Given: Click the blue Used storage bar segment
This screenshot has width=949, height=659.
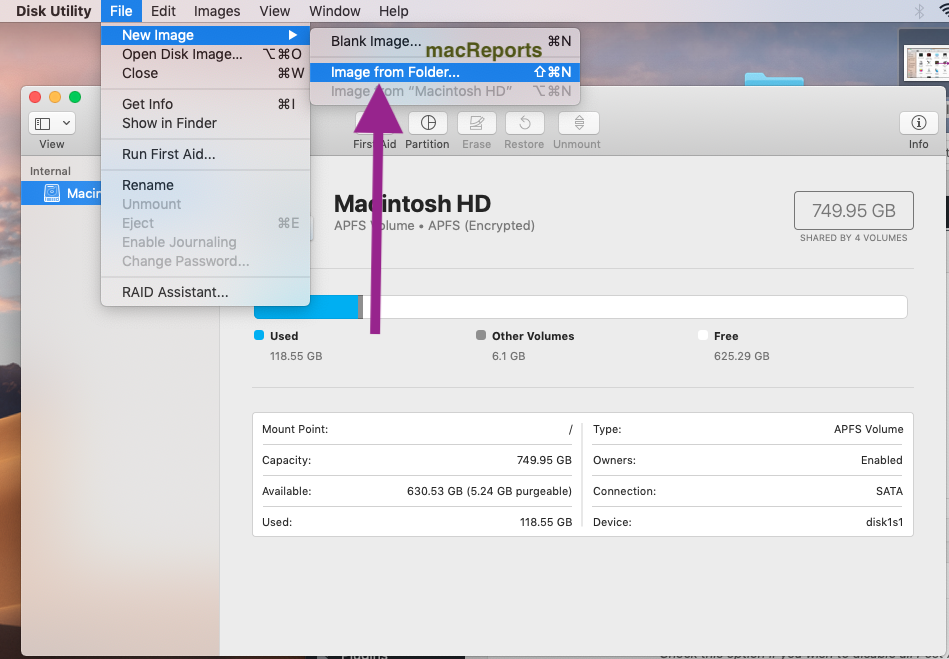Looking at the screenshot, I should 306,309.
